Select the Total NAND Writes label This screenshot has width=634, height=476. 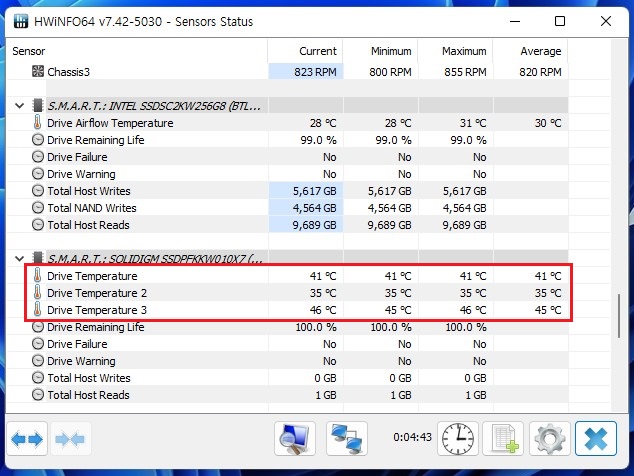click(x=92, y=208)
